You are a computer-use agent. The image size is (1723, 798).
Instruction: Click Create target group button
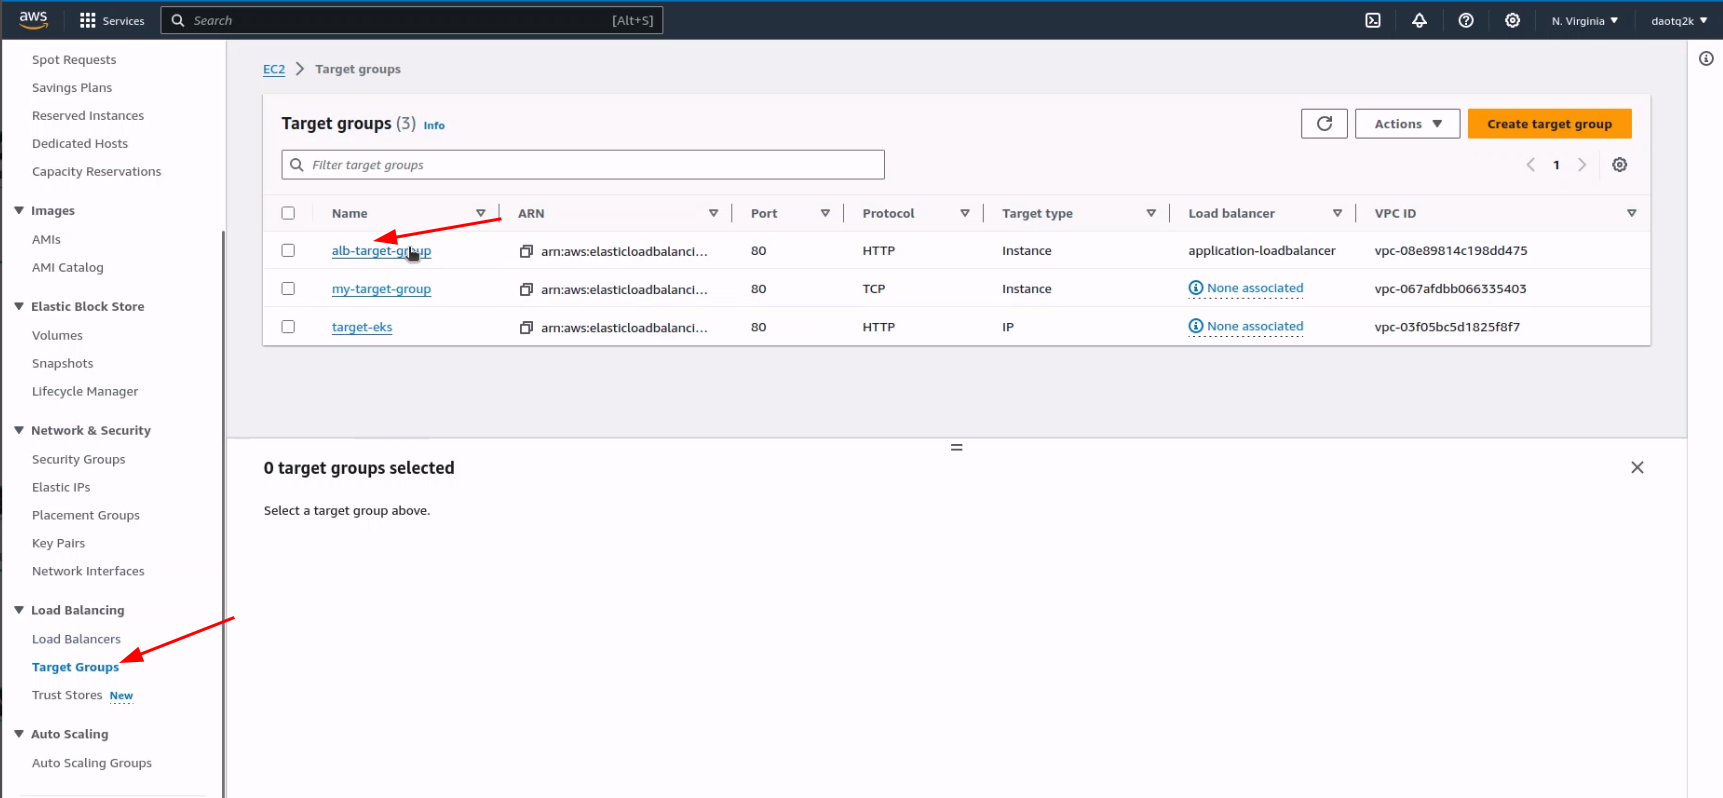click(x=1549, y=124)
